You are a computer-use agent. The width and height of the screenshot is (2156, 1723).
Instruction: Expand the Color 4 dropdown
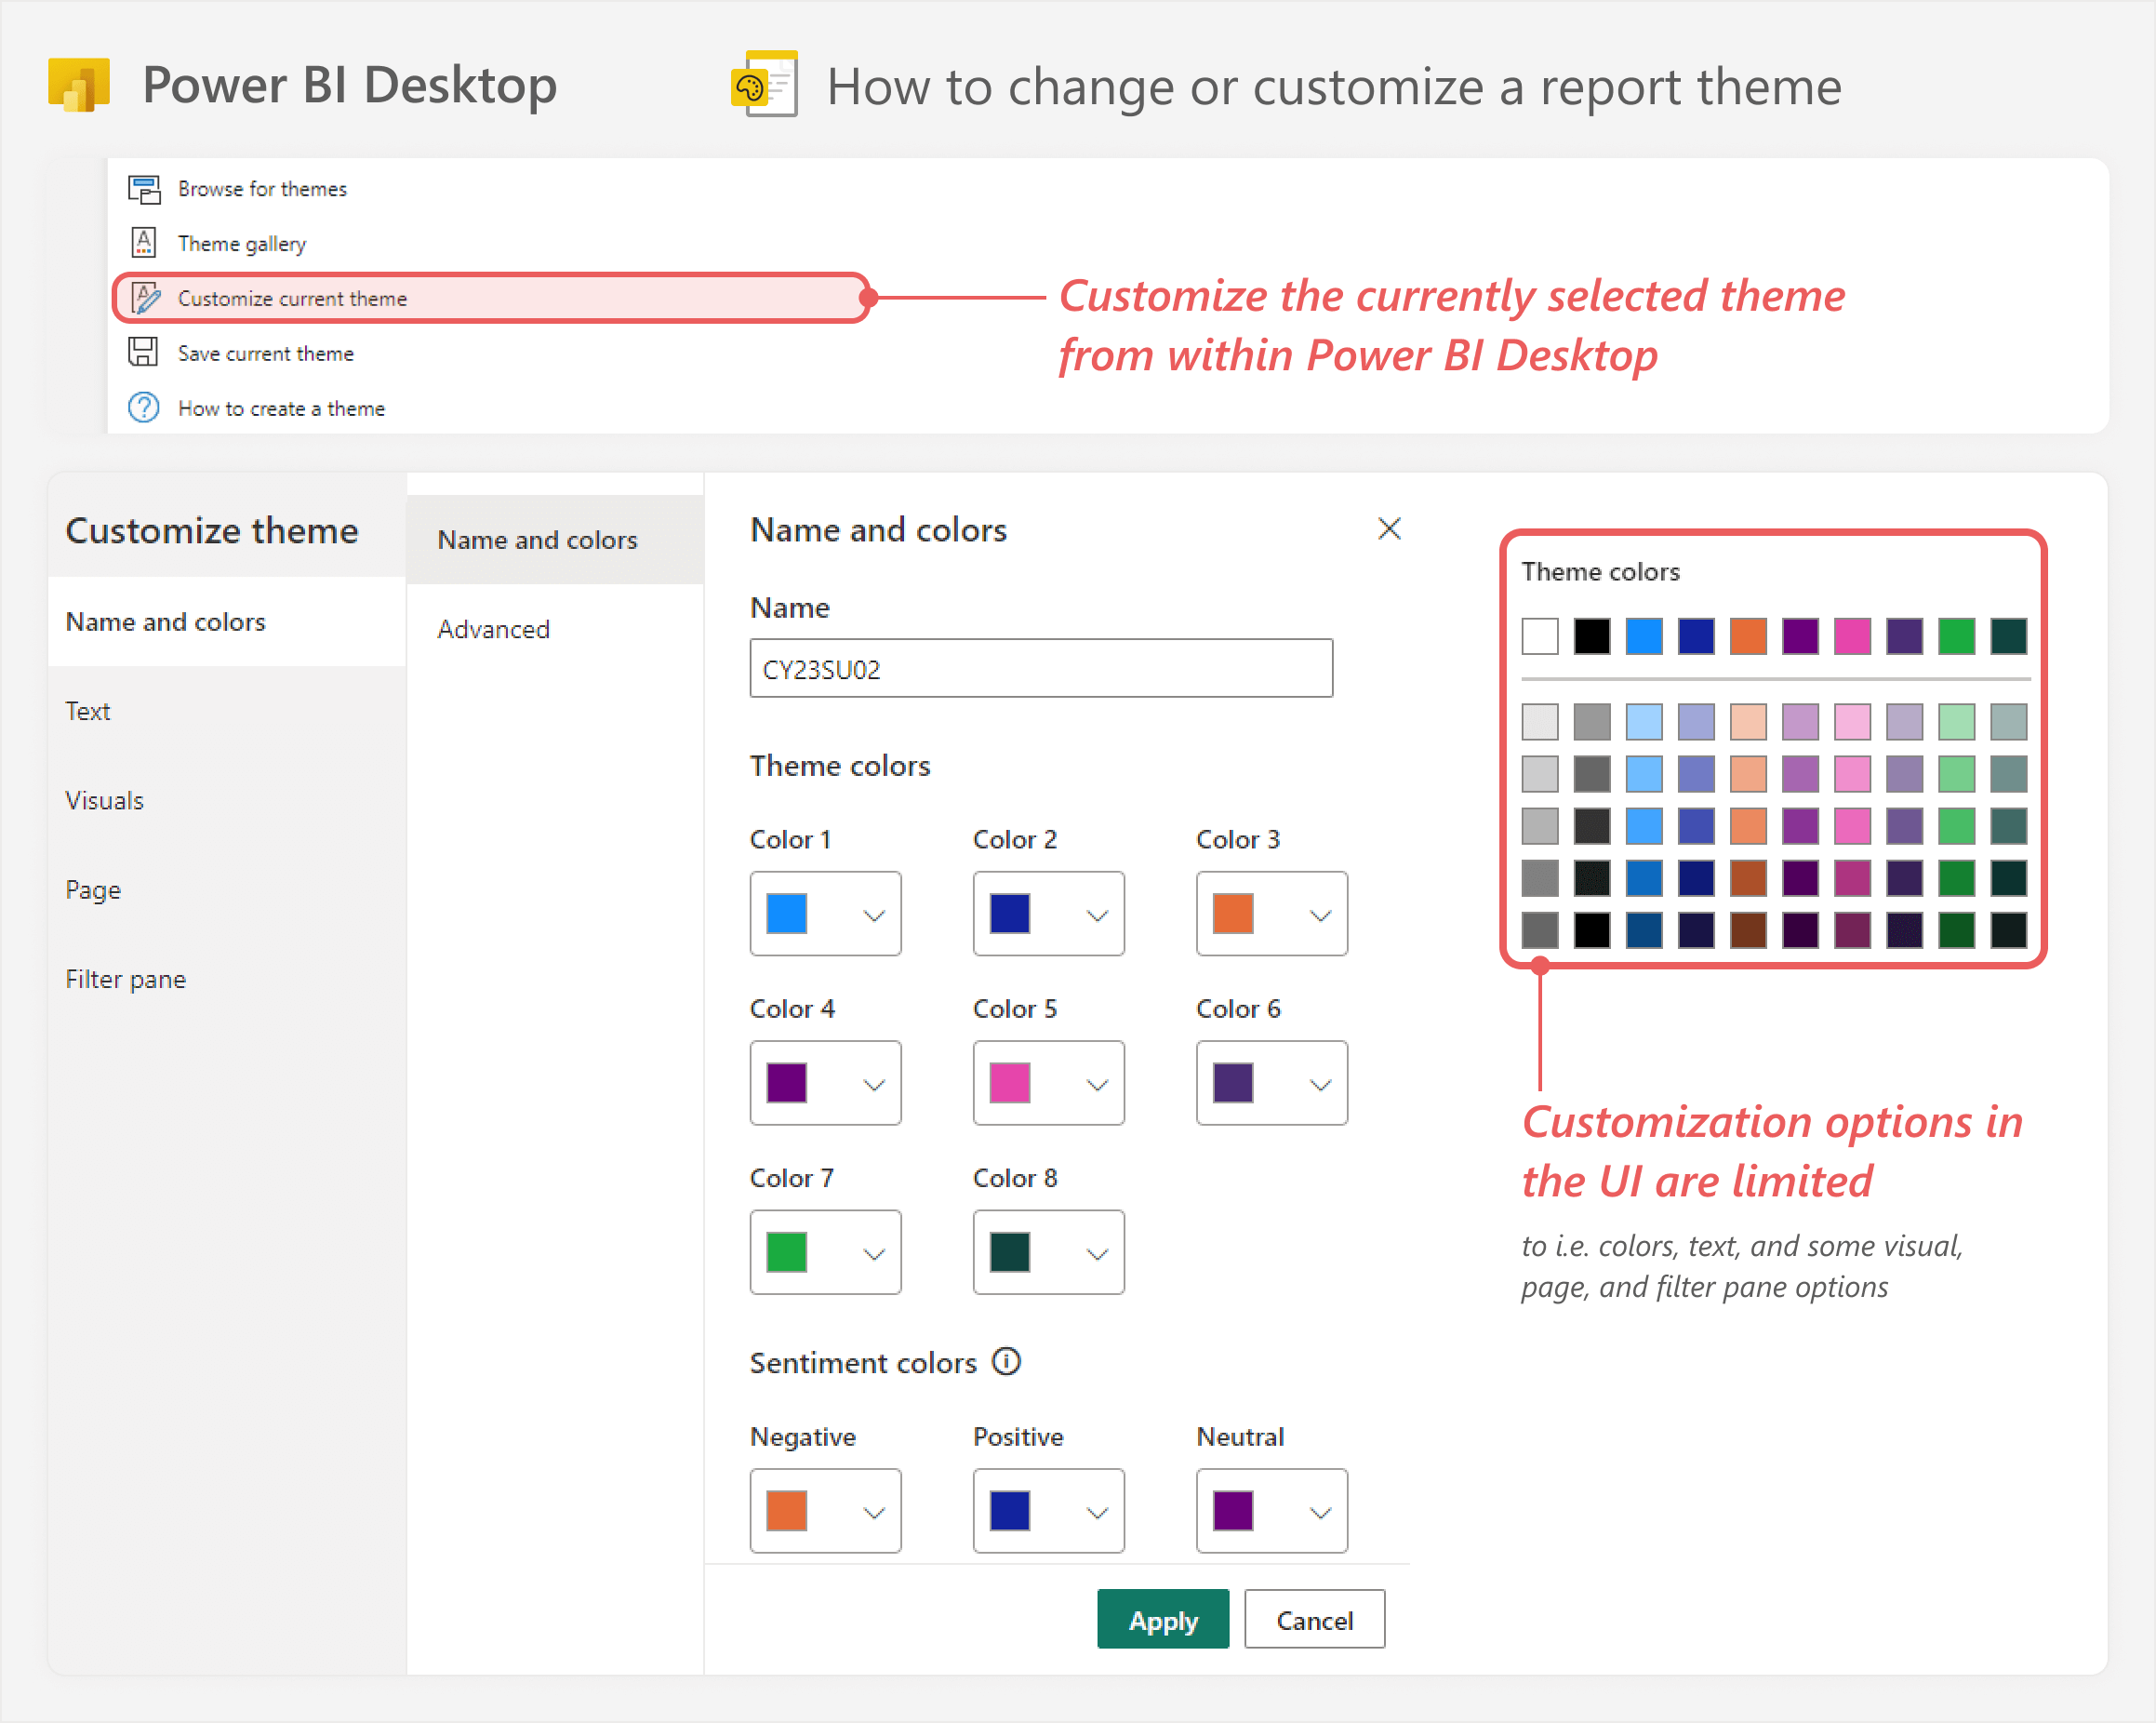(x=826, y=1083)
